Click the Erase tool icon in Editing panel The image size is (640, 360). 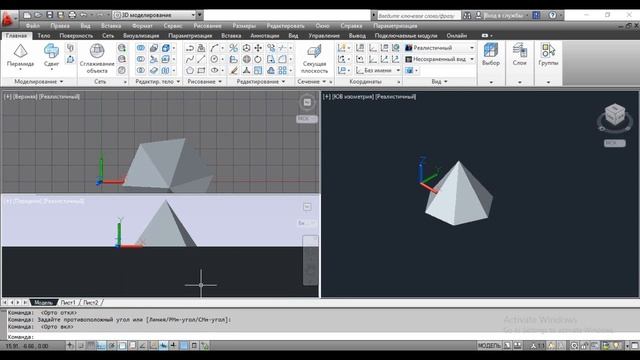coord(233,70)
